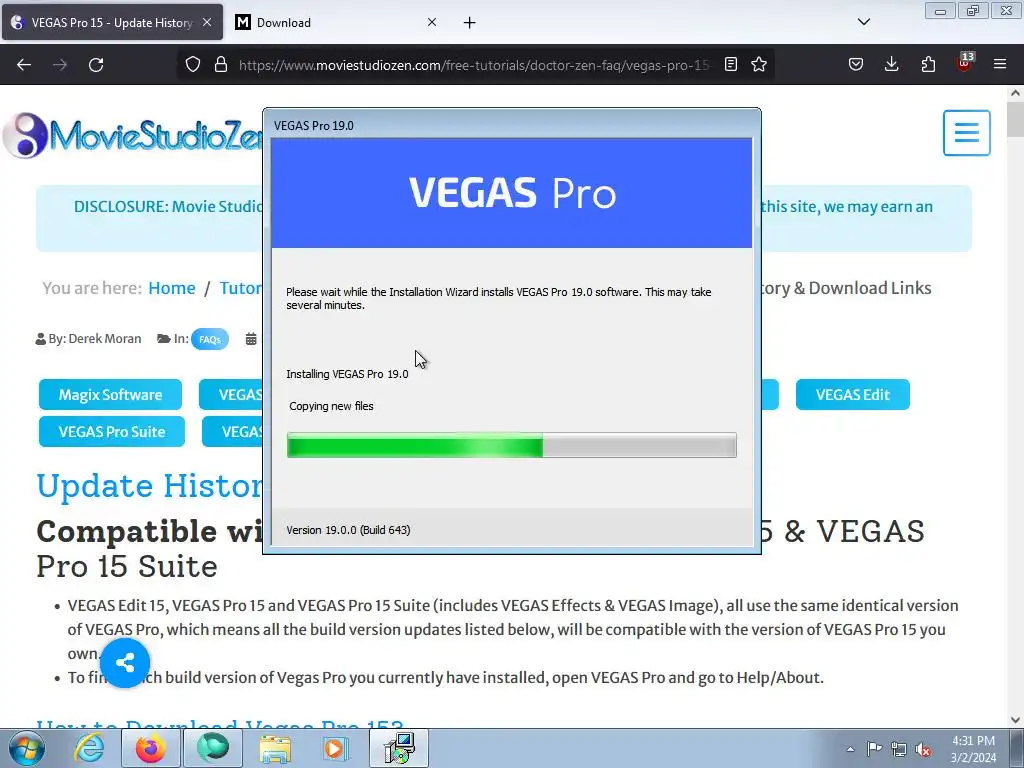This screenshot has height=768, width=1024.
Task: Go back to the previous page in Firefox
Action: click(x=24, y=65)
